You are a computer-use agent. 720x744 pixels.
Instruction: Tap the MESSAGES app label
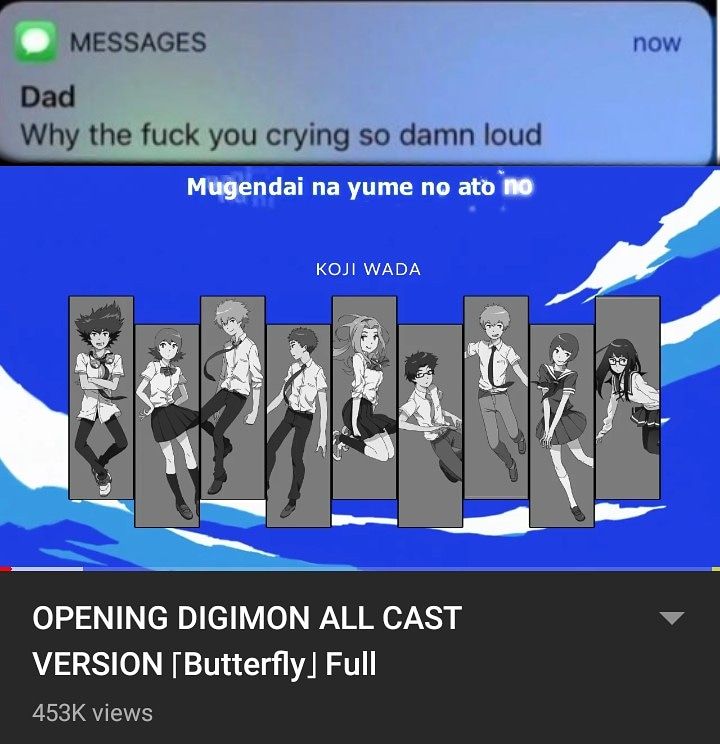coord(138,42)
